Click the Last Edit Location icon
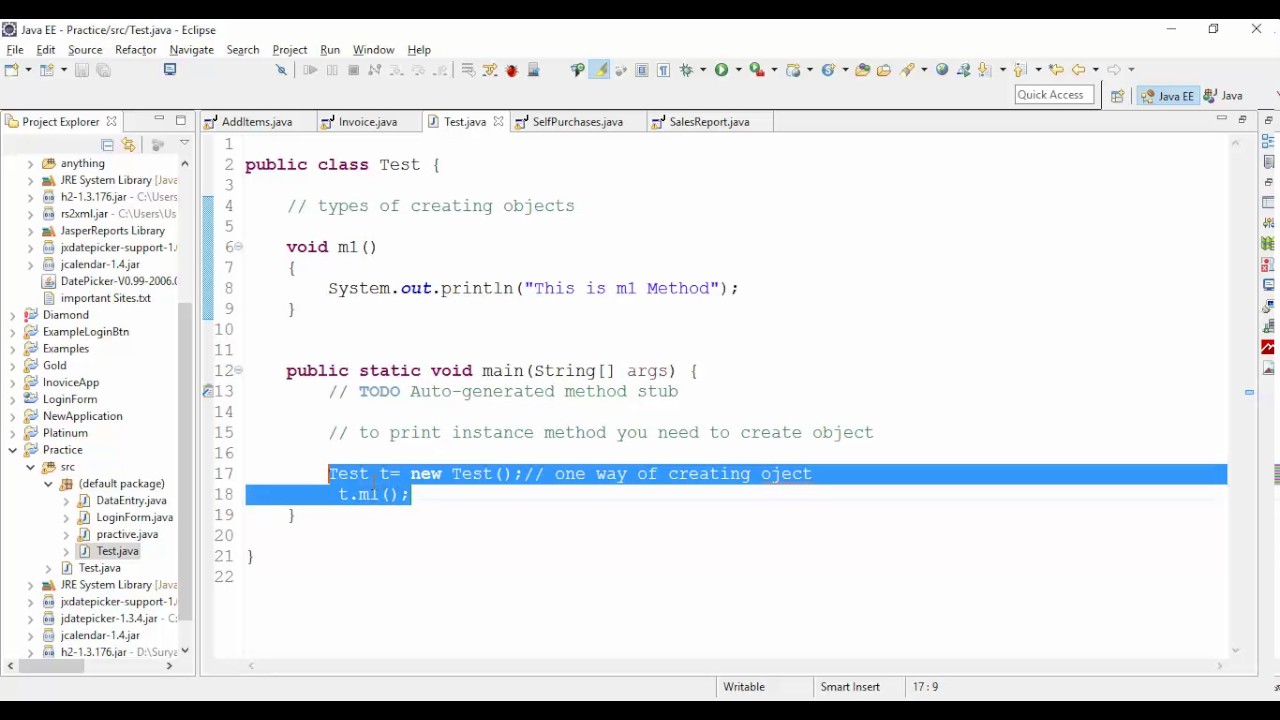1280x720 pixels. 1056,70
